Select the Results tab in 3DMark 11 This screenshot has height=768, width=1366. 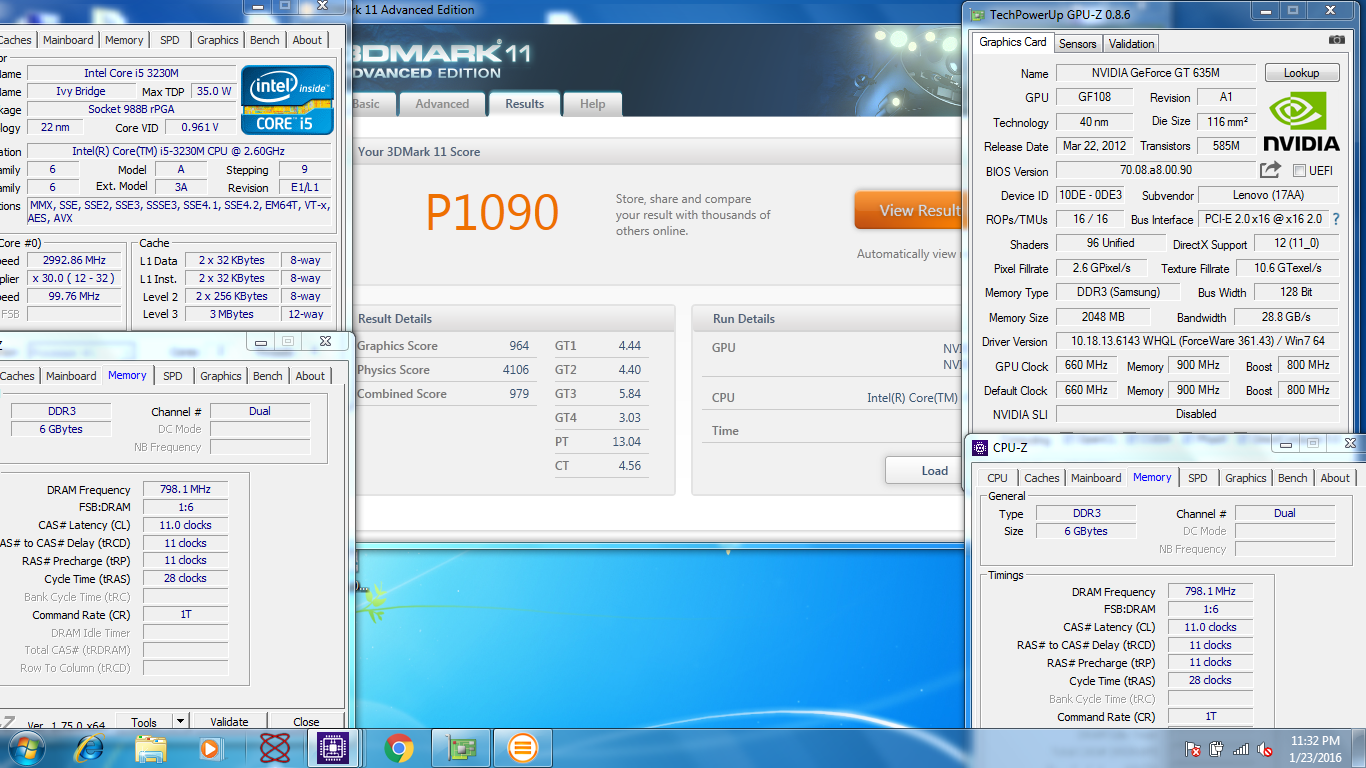(x=524, y=103)
